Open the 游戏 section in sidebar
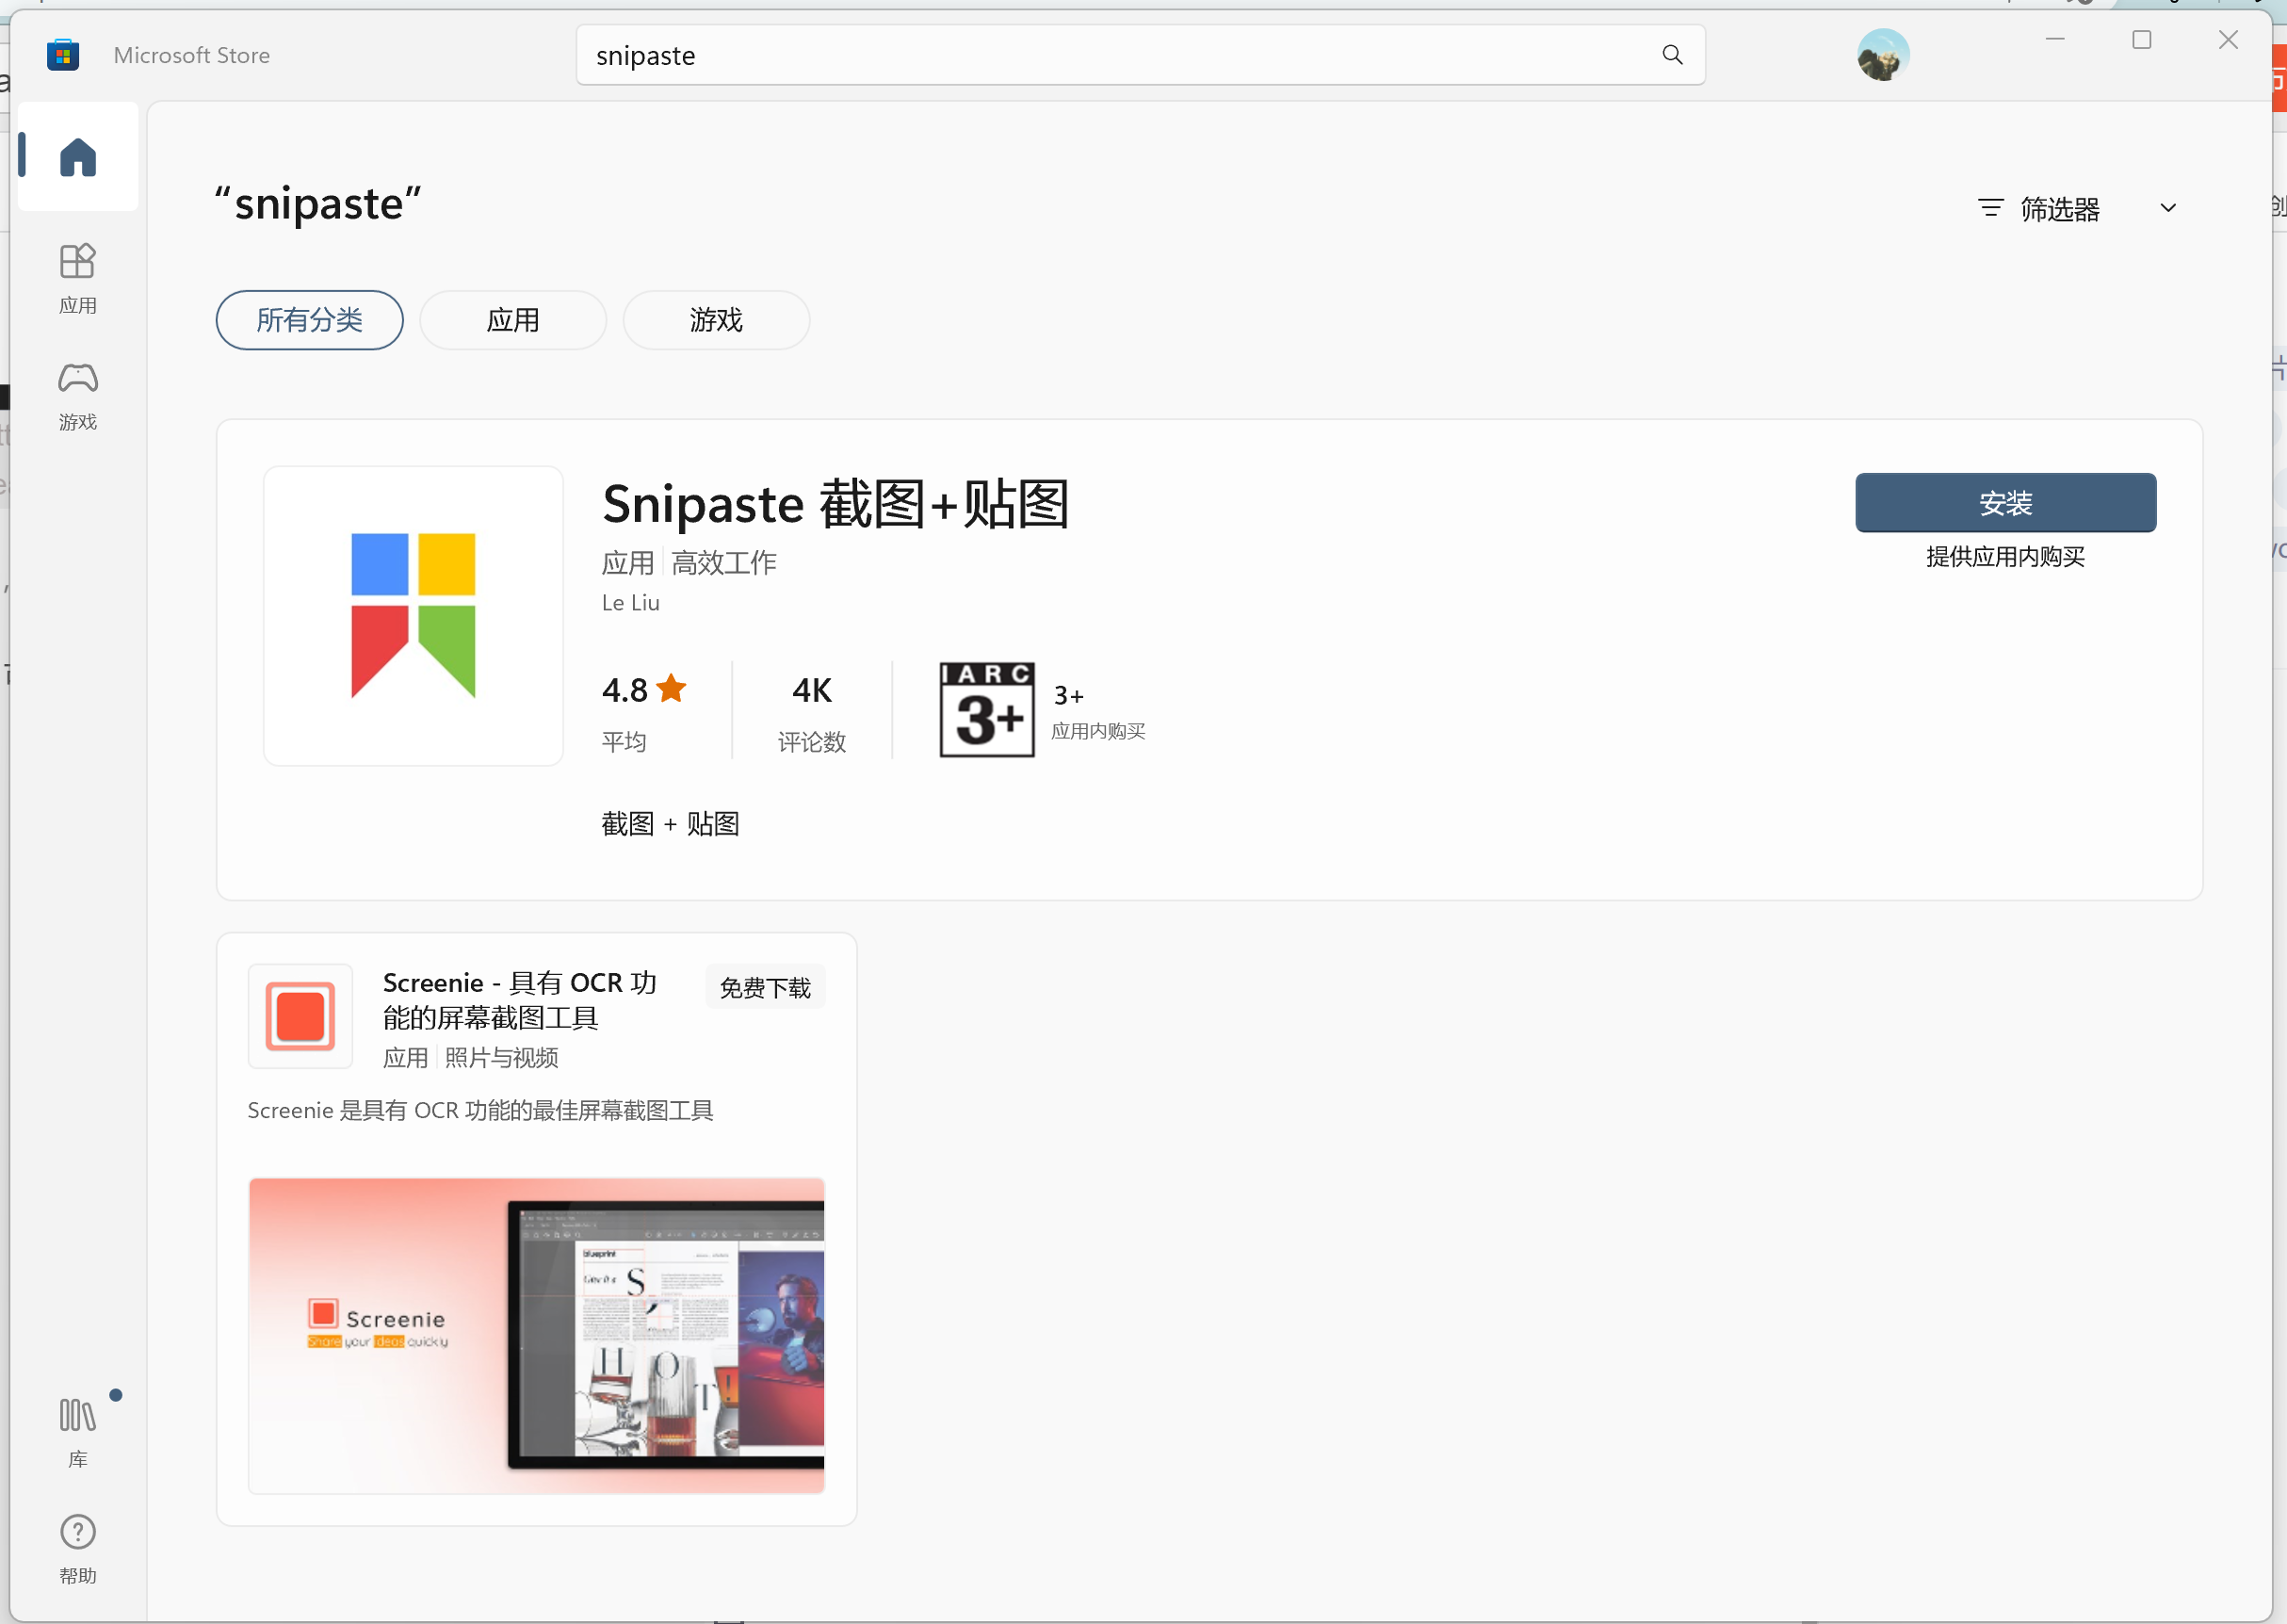 click(78, 396)
